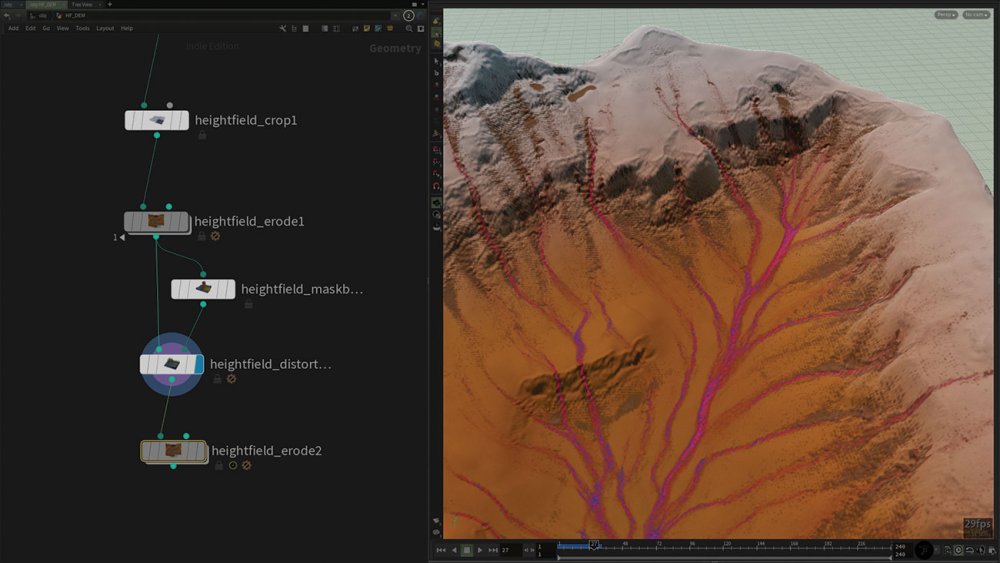The height and width of the screenshot is (563, 1000).
Task: Click the HF_DEM path segment
Action: point(71,15)
